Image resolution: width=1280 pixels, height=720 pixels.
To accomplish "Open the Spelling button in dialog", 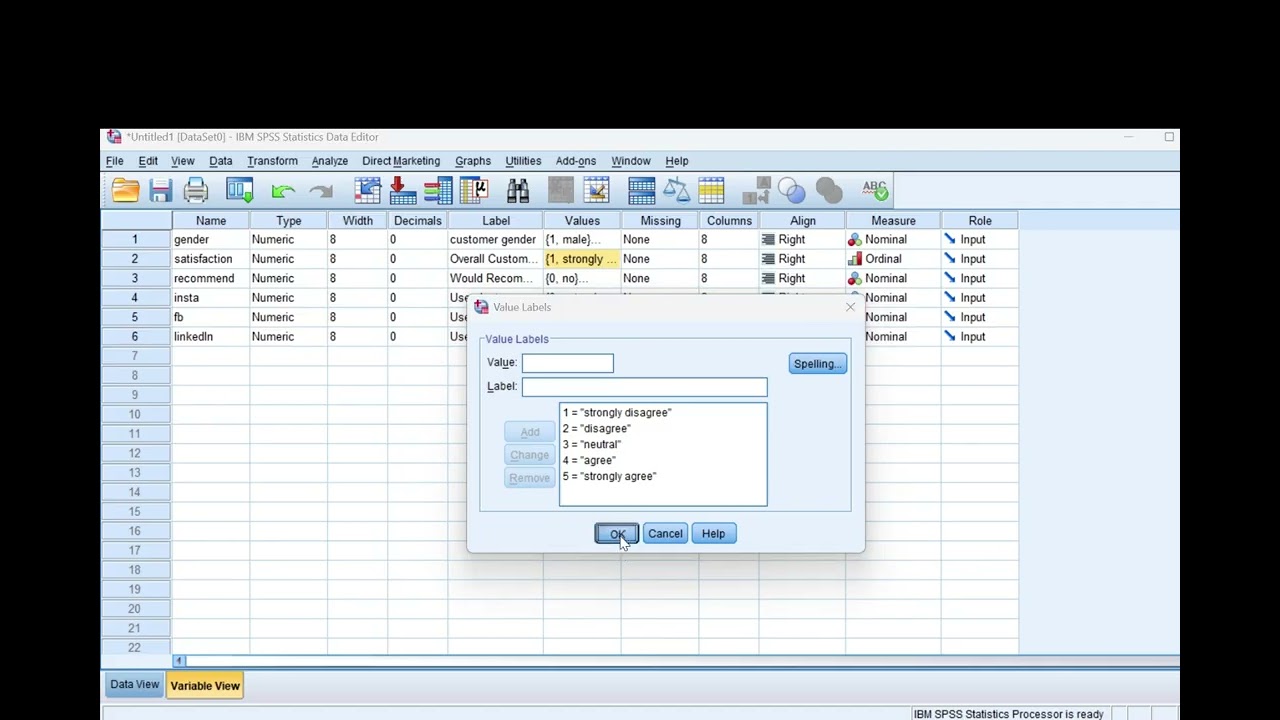I will [818, 364].
